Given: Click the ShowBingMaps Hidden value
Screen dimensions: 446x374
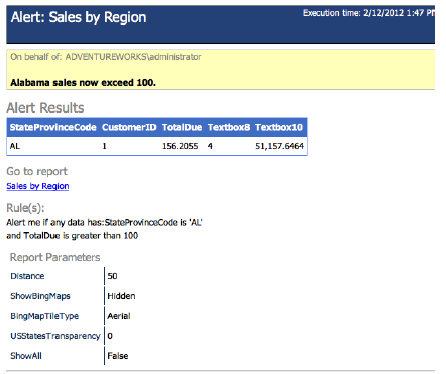Looking at the screenshot, I should click(121, 296).
